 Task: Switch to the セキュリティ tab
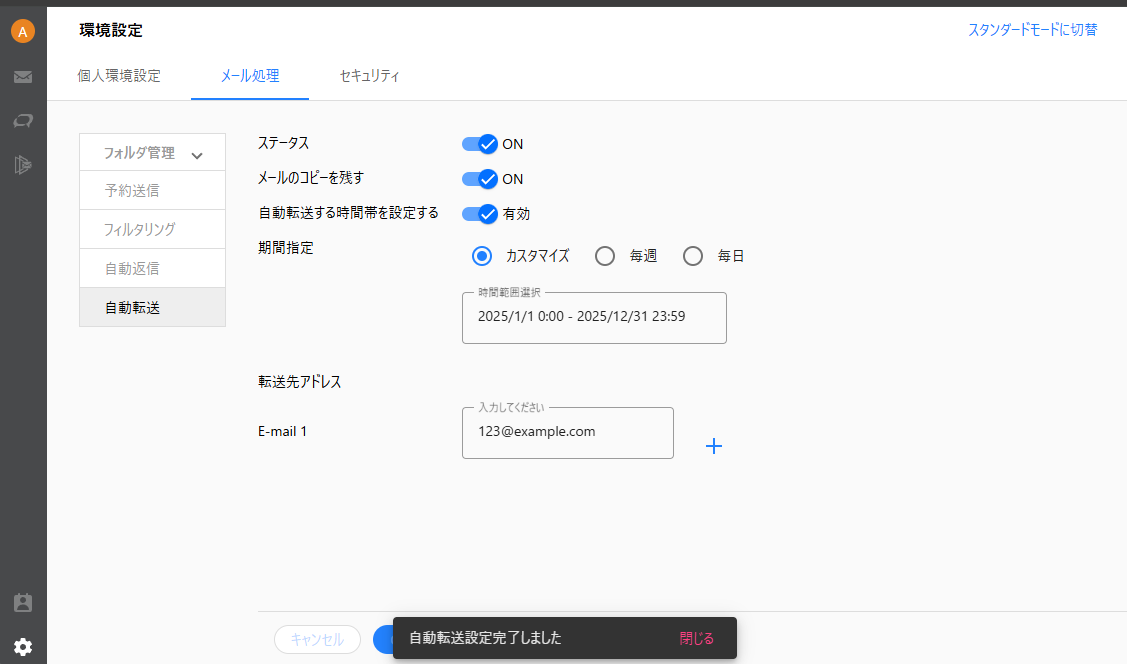pos(369,75)
